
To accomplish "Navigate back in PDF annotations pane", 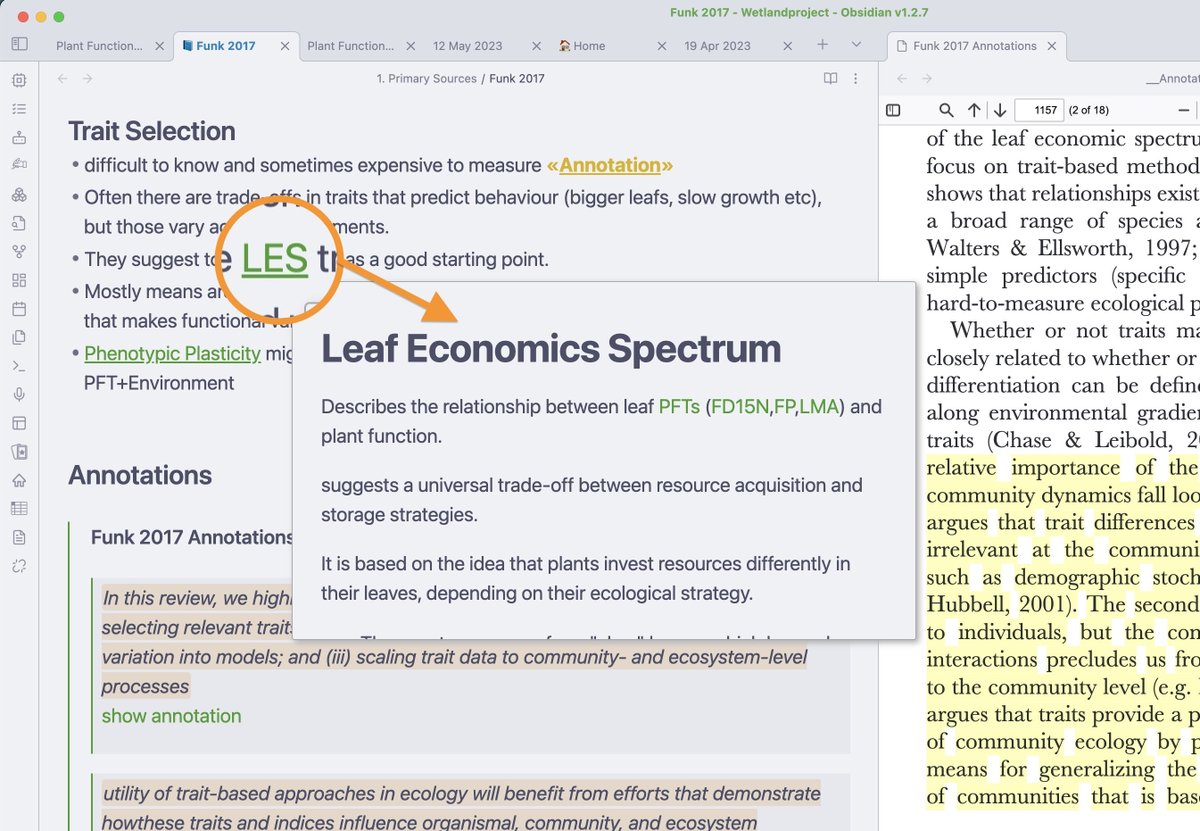I will (901, 79).
